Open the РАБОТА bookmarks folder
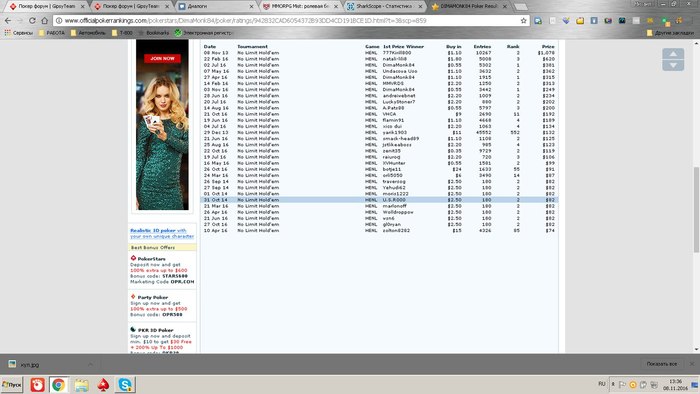This screenshot has width=700, height=394. coord(52,33)
